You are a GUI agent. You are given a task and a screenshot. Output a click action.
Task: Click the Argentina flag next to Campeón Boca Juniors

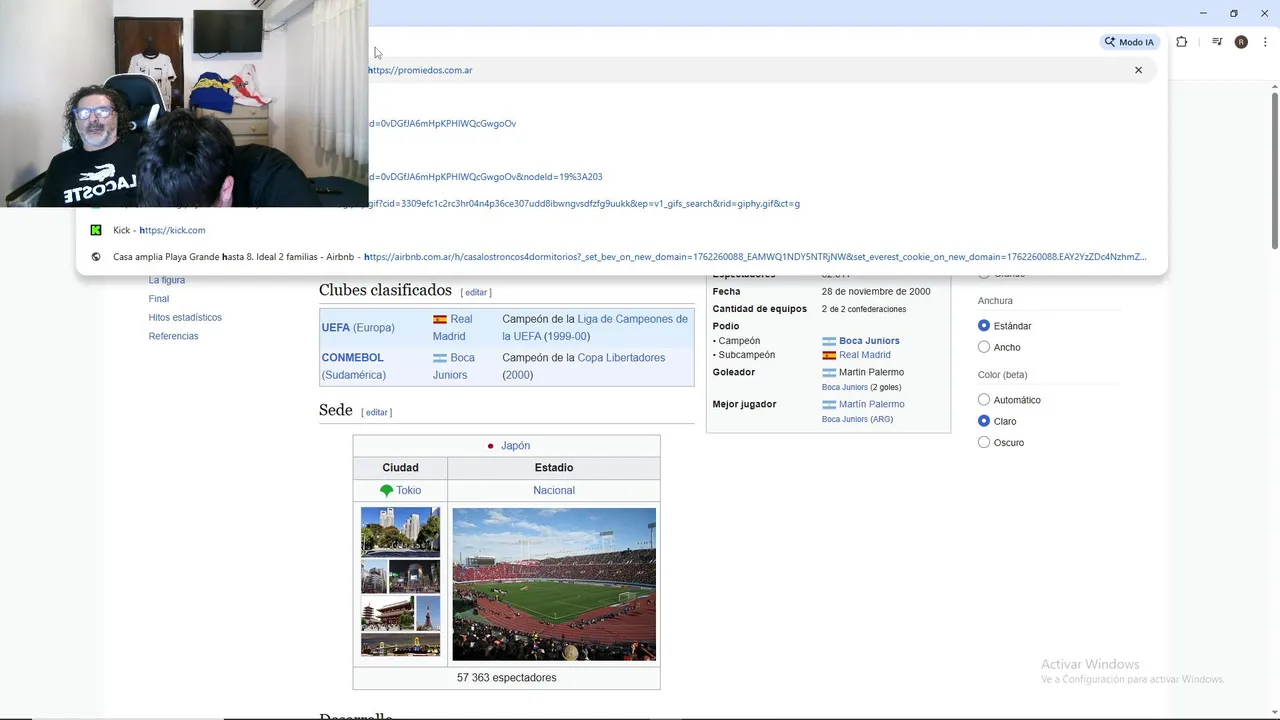click(829, 341)
